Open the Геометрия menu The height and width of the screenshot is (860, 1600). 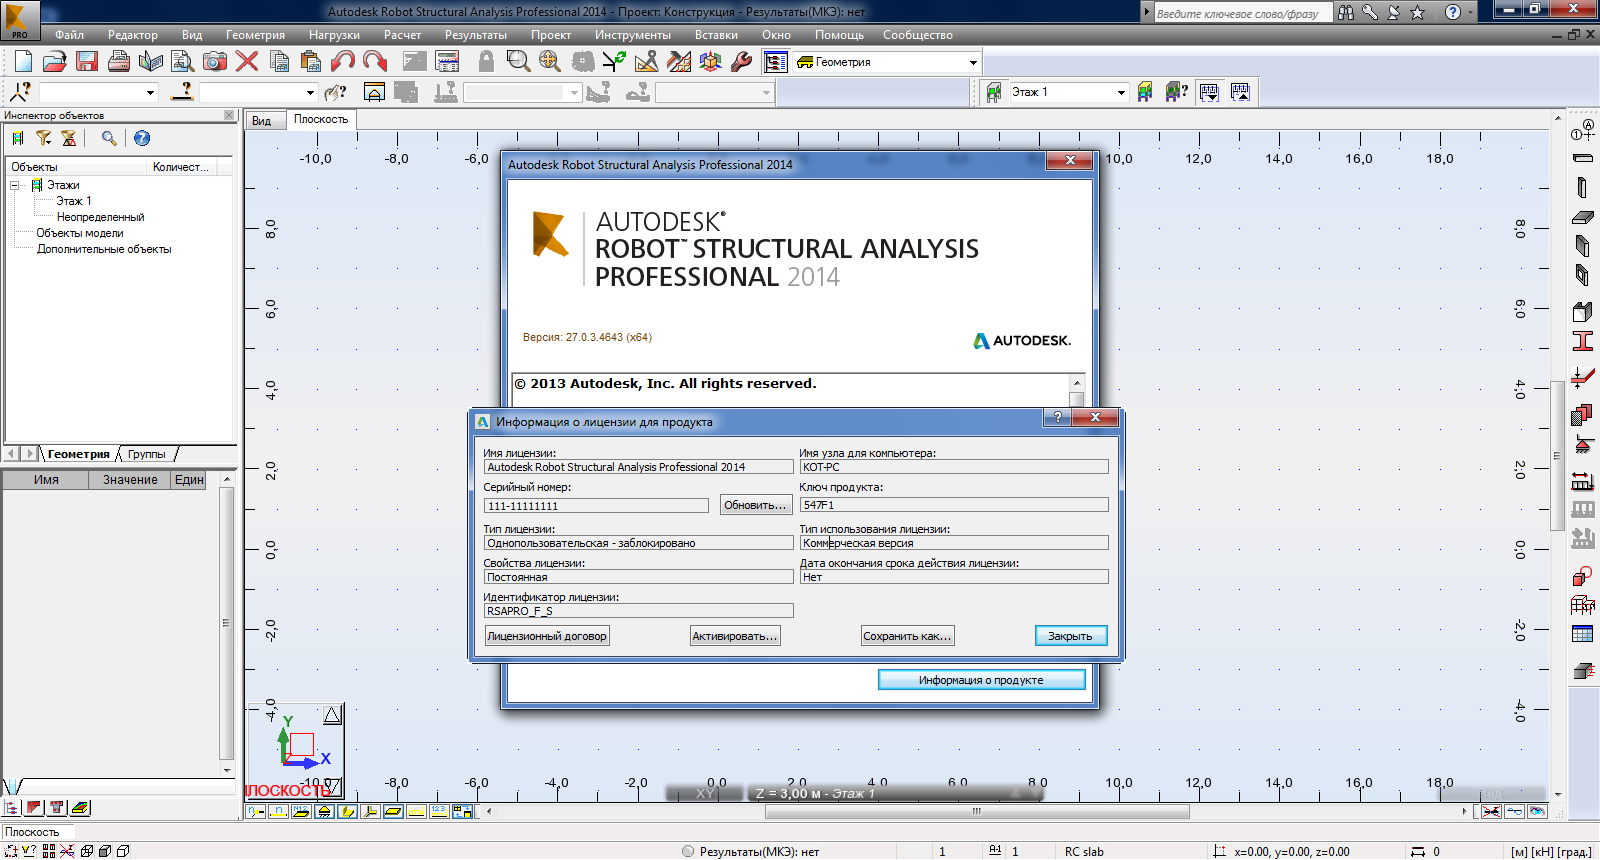tap(255, 35)
